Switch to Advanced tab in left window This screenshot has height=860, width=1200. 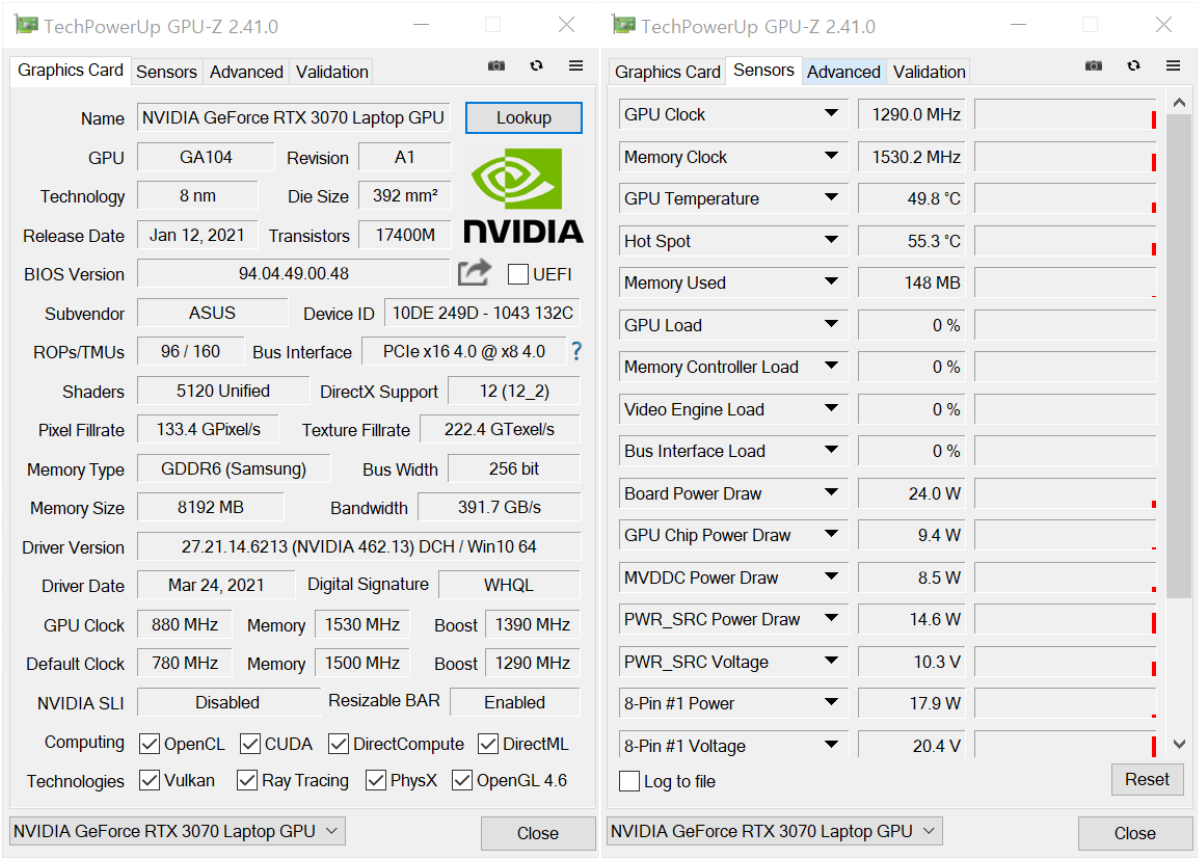coord(246,72)
